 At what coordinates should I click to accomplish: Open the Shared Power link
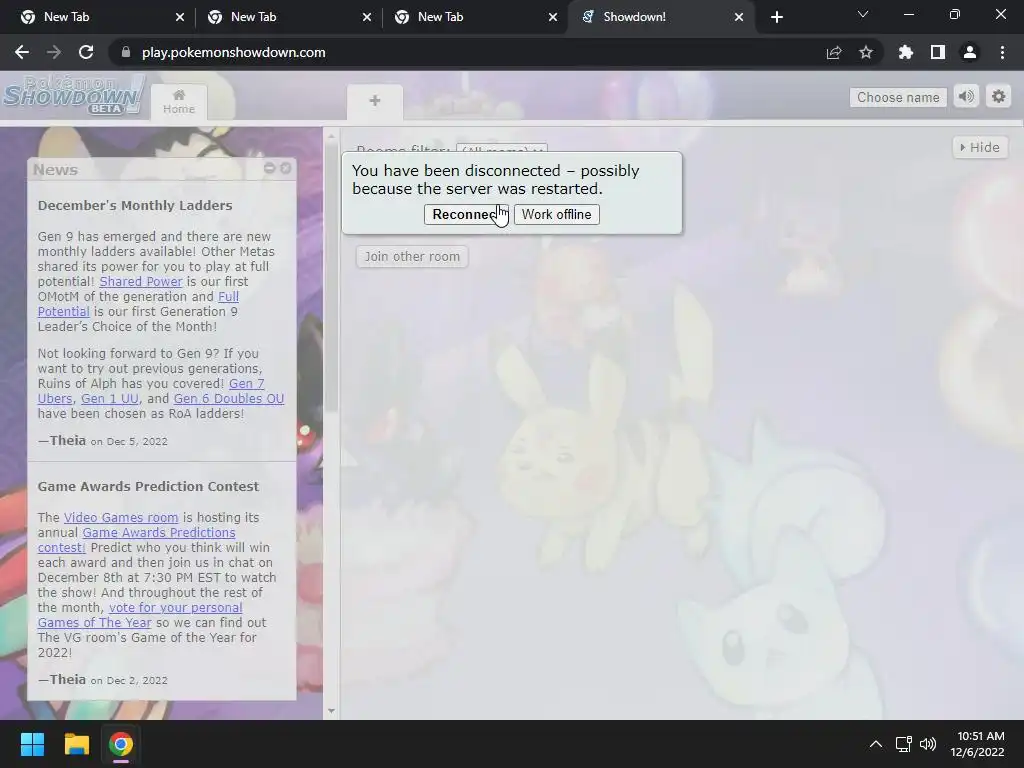[x=140, y=281]
